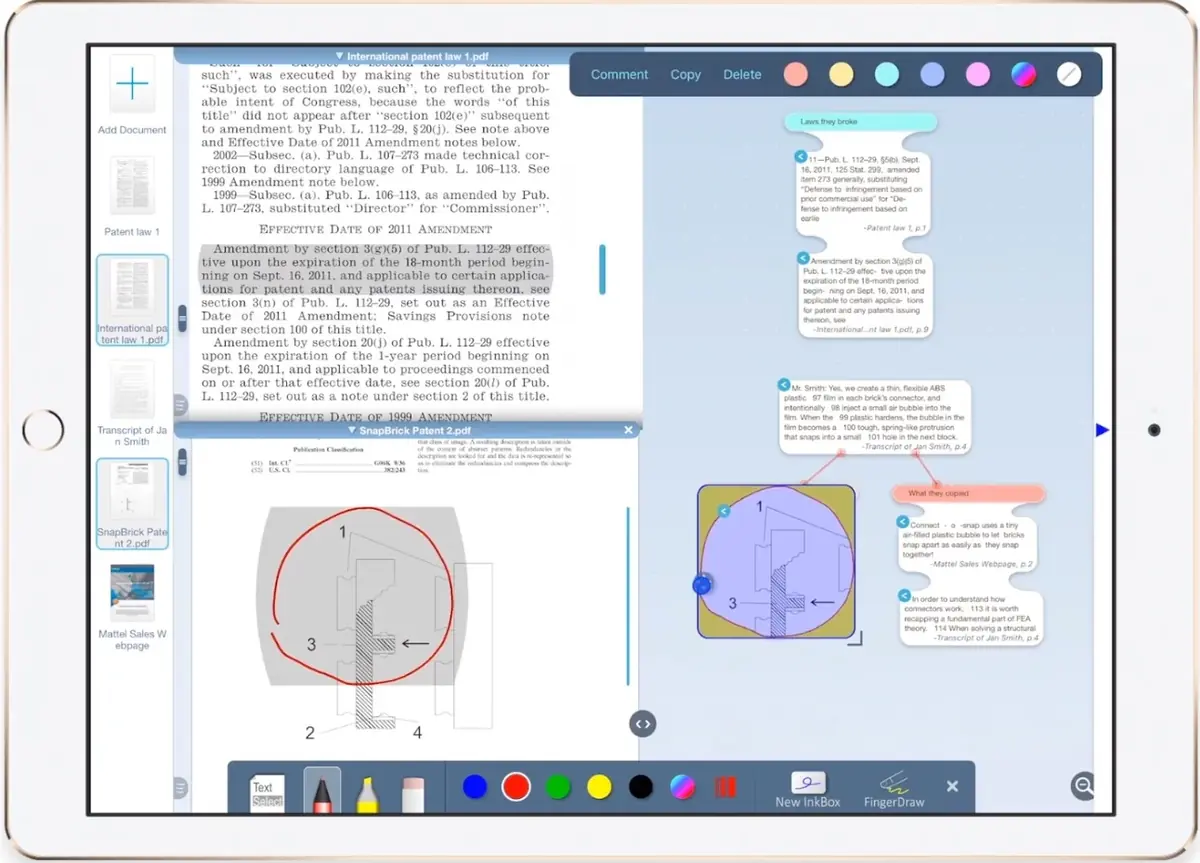Choose the pale yellow color in the selection menu

[841, 74]
